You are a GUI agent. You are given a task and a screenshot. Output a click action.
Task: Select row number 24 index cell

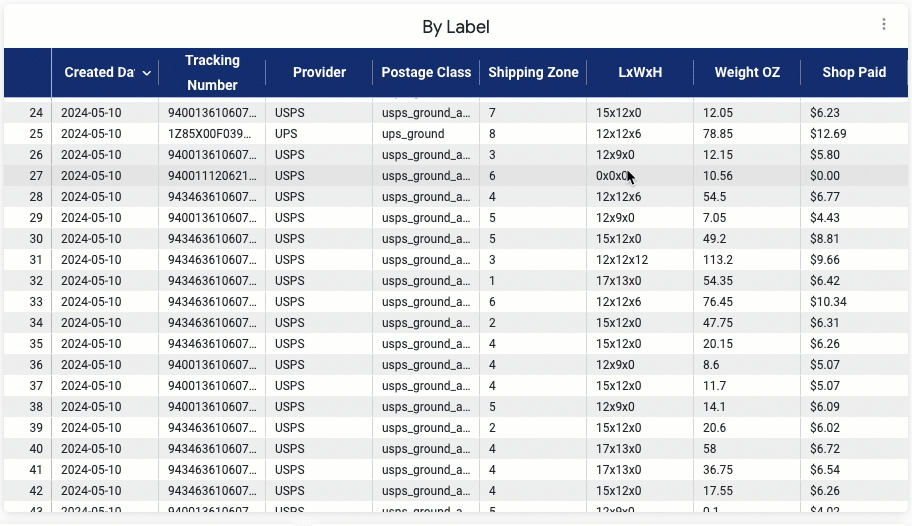click(x=36, y=113)
